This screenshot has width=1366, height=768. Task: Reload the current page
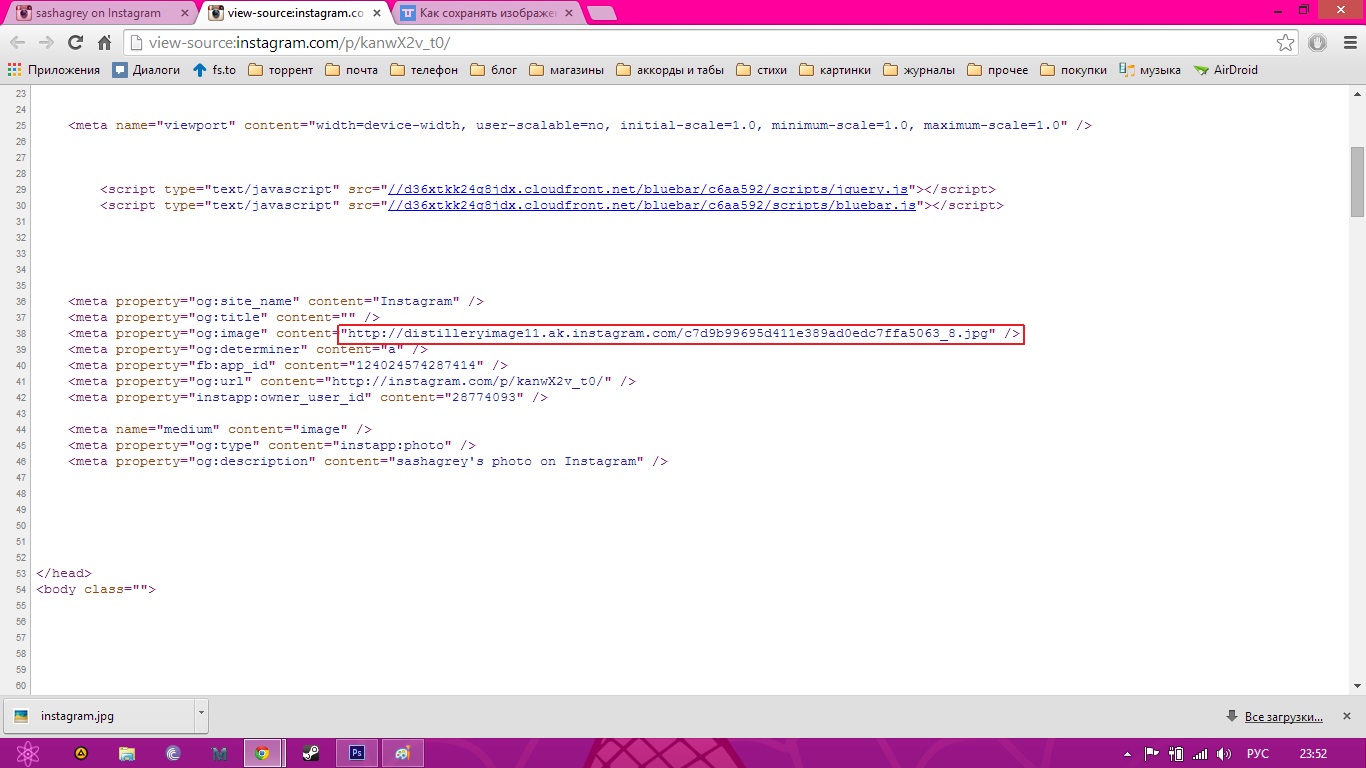[75, 43]
